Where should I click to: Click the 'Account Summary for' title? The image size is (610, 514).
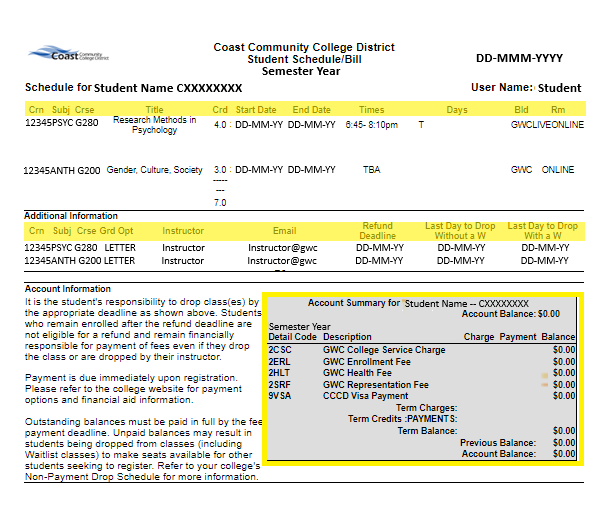coord(354,303)
